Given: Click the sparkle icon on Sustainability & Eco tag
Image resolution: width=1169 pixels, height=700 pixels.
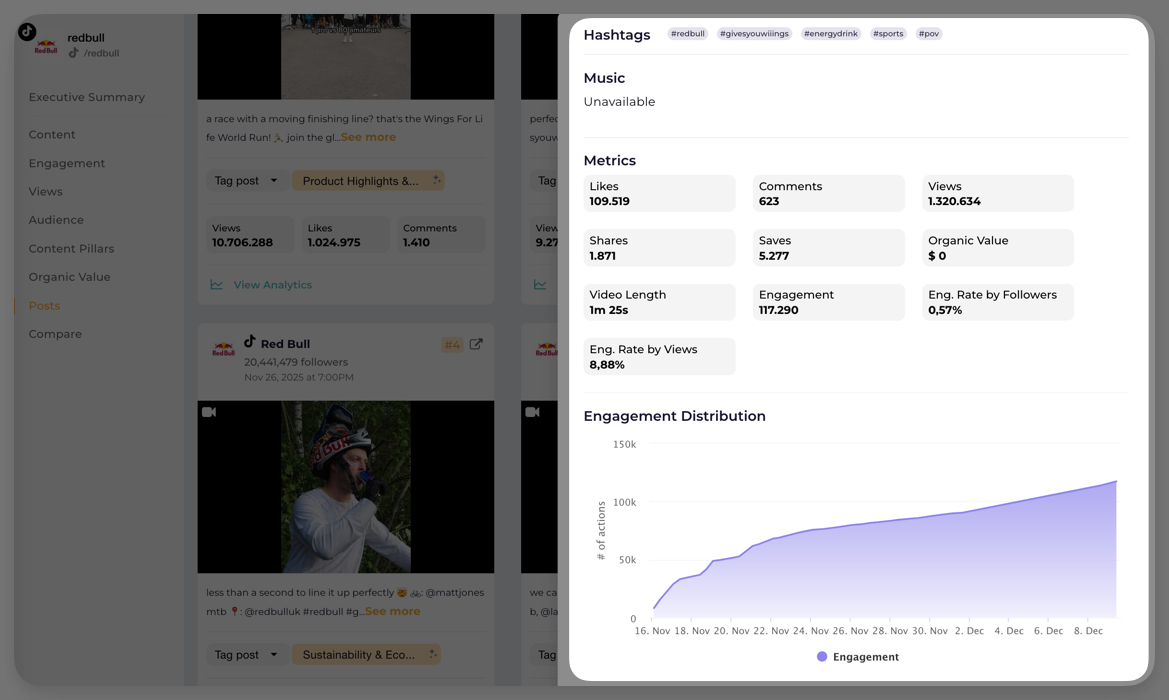Looking at the screenshot, I should (x=434, y=654).
